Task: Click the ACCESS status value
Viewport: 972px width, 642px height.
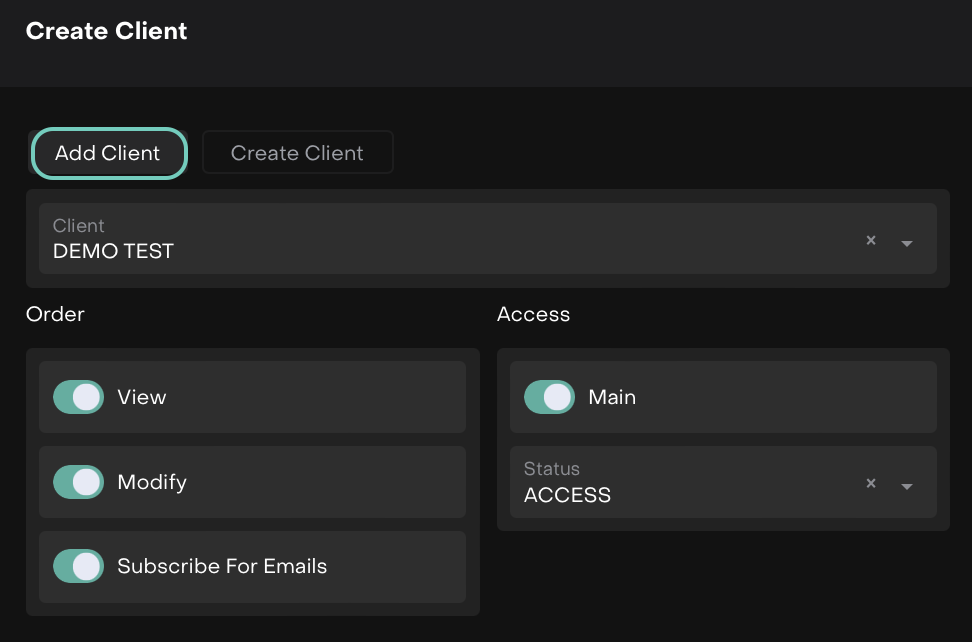Action: click(x=567, y=495)
